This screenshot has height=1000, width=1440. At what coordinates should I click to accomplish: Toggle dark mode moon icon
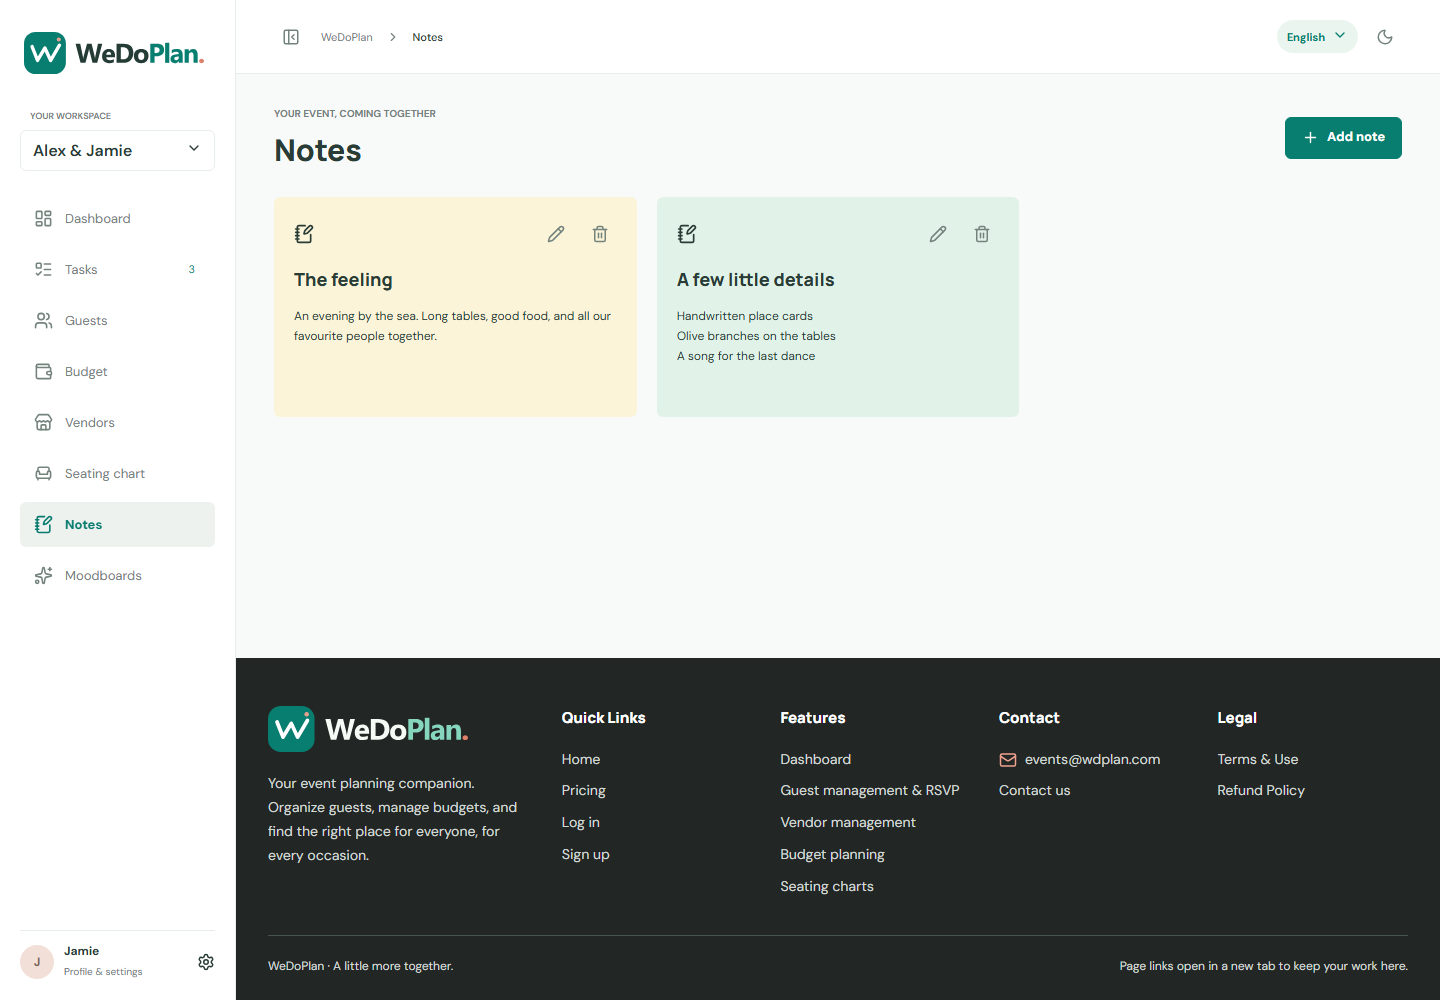[x=1385, y=37]
